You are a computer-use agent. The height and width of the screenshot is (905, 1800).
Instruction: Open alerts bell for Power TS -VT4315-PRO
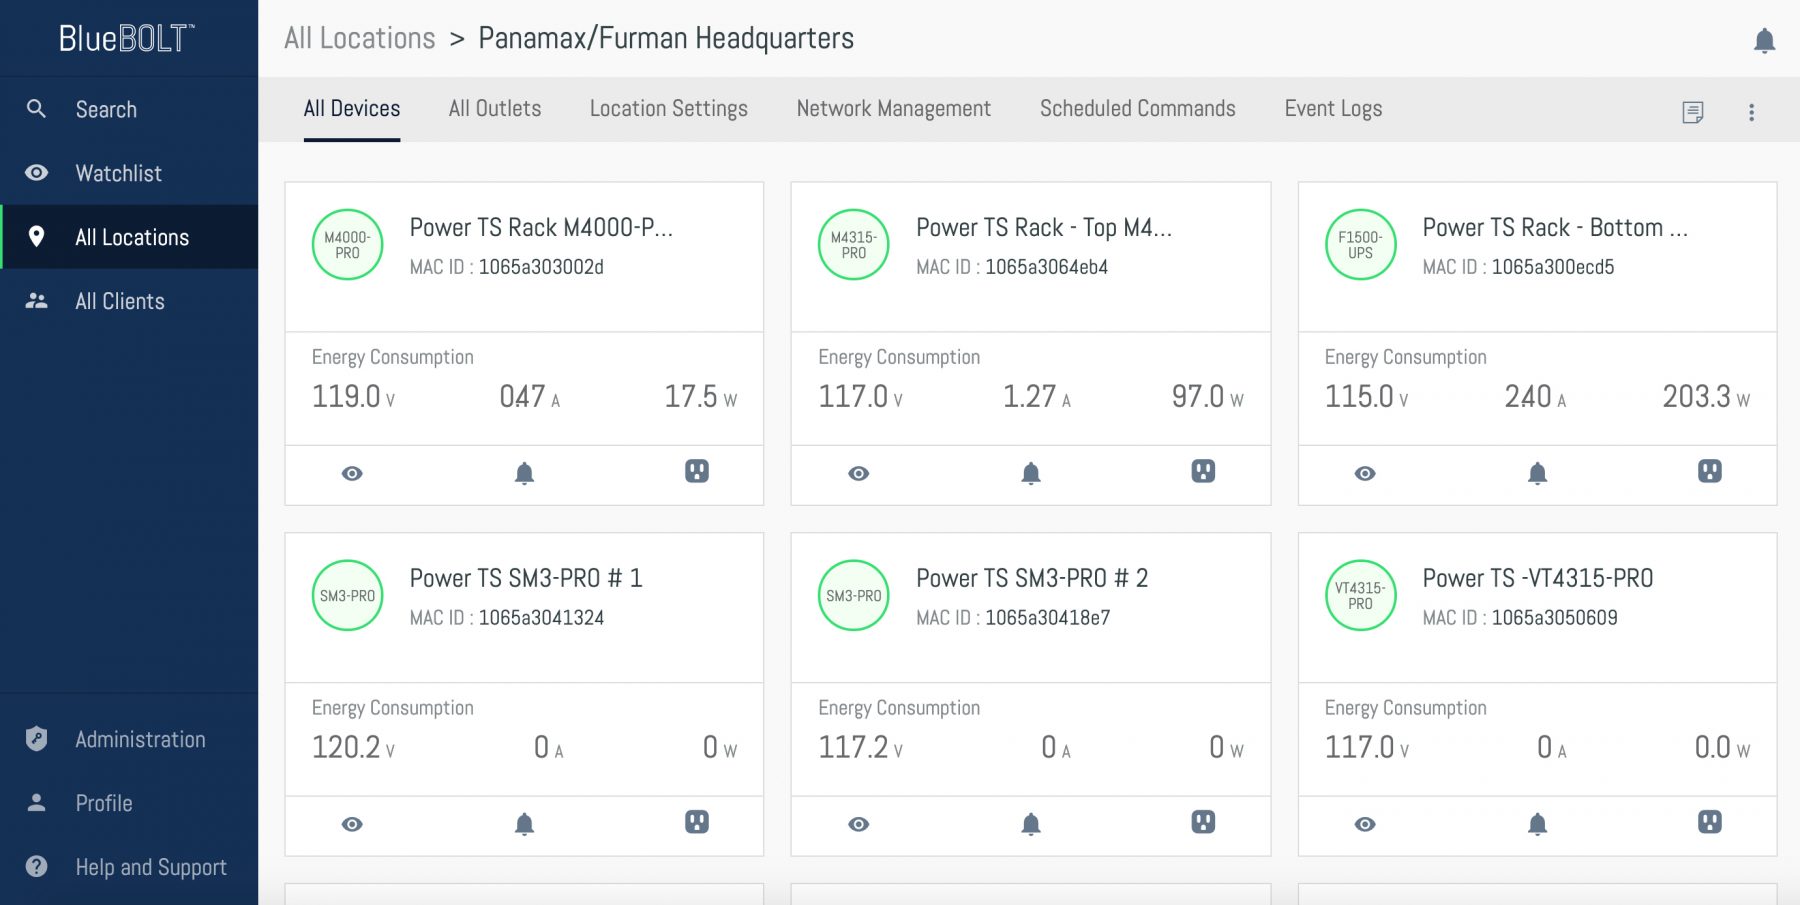point(1538,824)
